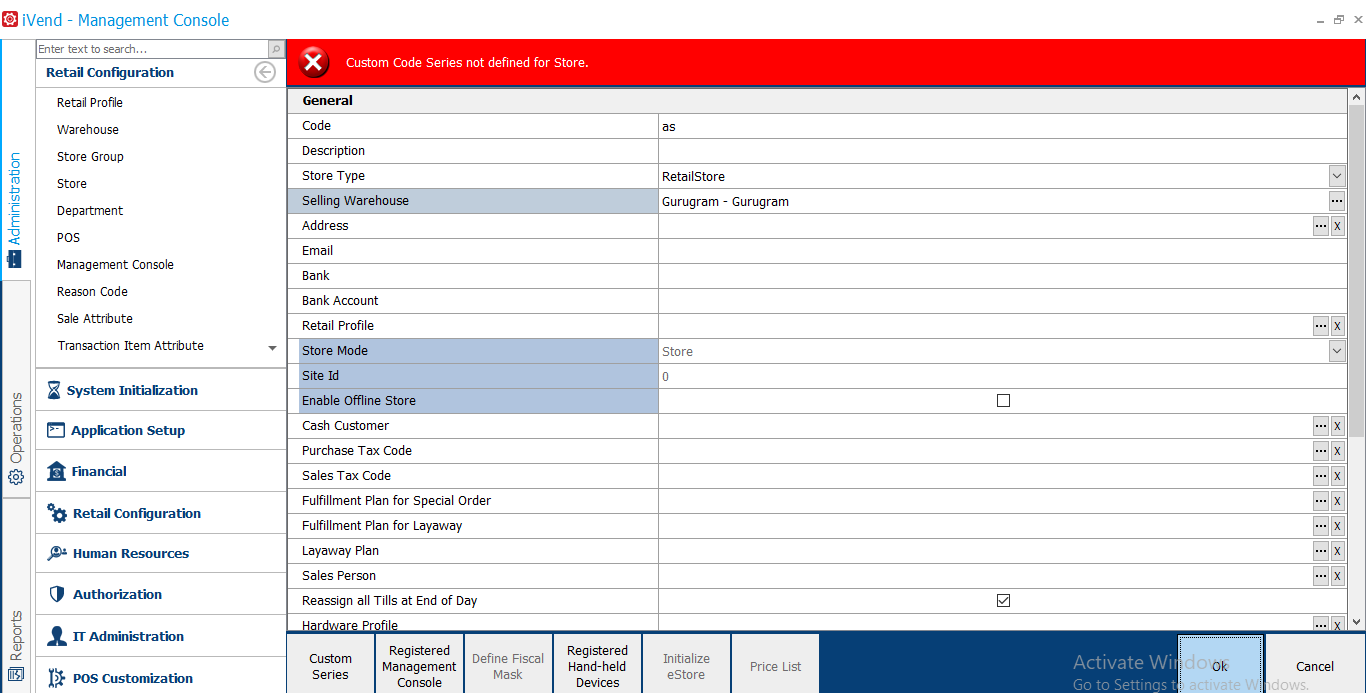The image size is (1366, 693).
Task: Open Address lookup ellipsis button
Action: click(x=1321, y=226)
